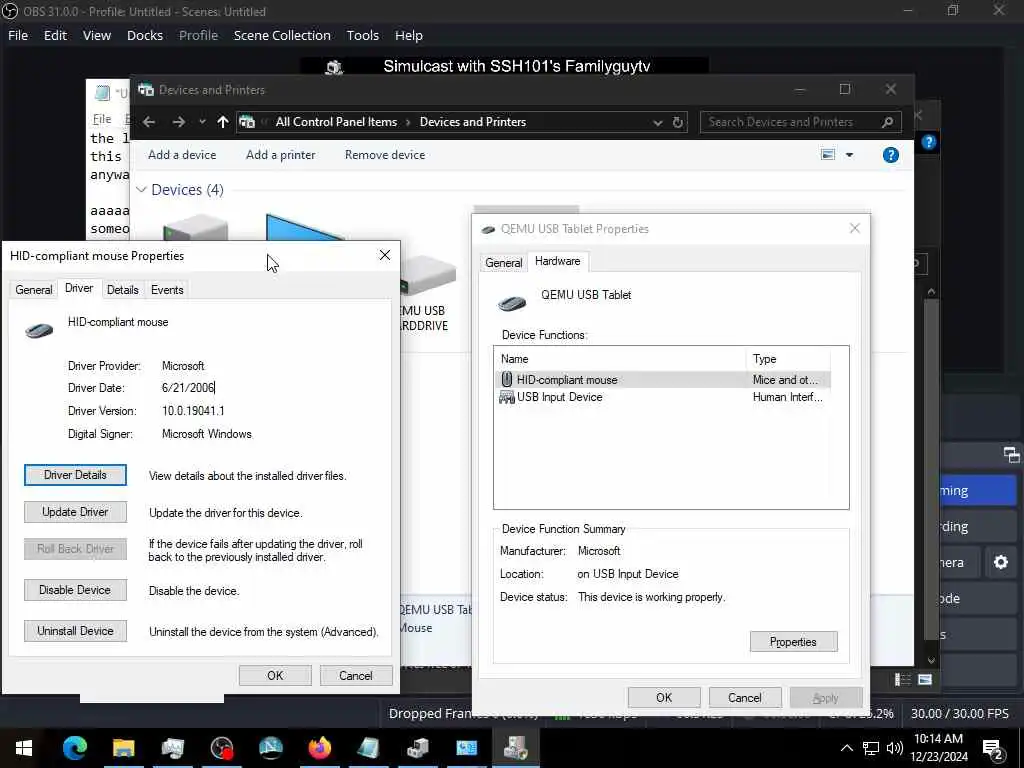Switch to General tab in HID-compliant mouse Properties
The height and width of the screenshot is (768, 1024).
(x=33, y=290)
